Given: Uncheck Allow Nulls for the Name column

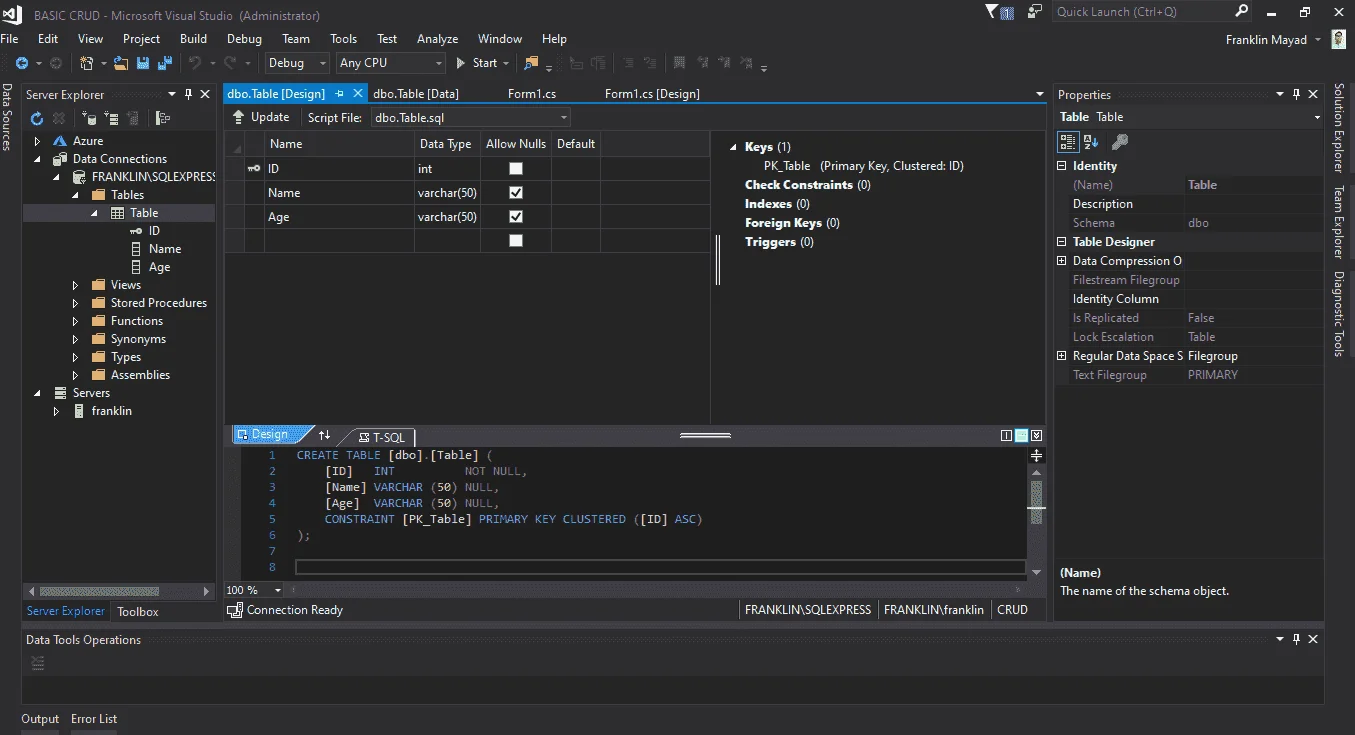Looking at the screenshot, I should point(516,193).
